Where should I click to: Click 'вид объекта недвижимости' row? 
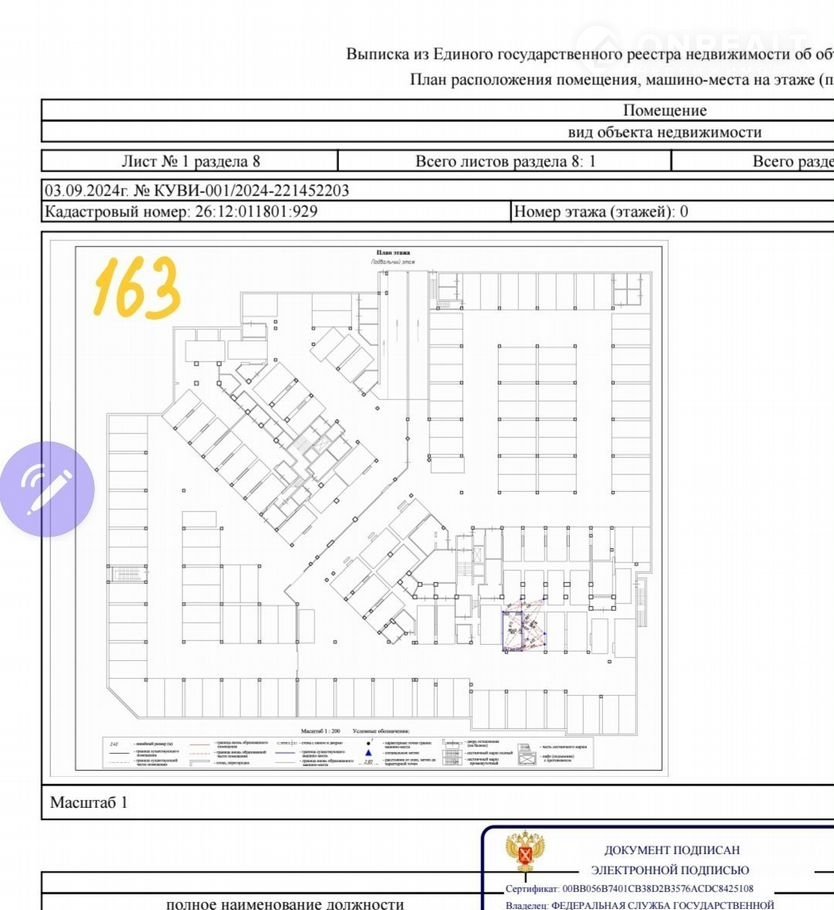(x=664, y=132)
